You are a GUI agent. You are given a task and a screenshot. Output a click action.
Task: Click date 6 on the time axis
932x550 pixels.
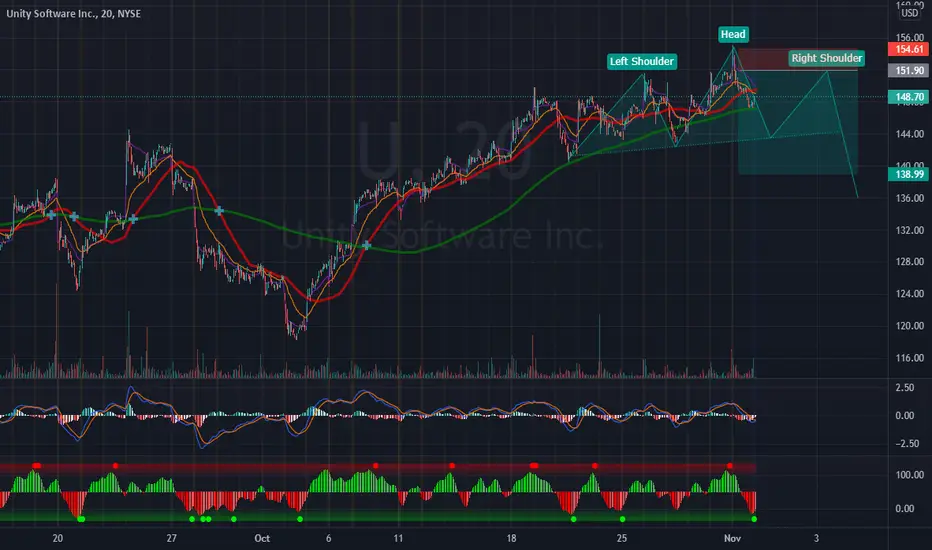(328, 538)
